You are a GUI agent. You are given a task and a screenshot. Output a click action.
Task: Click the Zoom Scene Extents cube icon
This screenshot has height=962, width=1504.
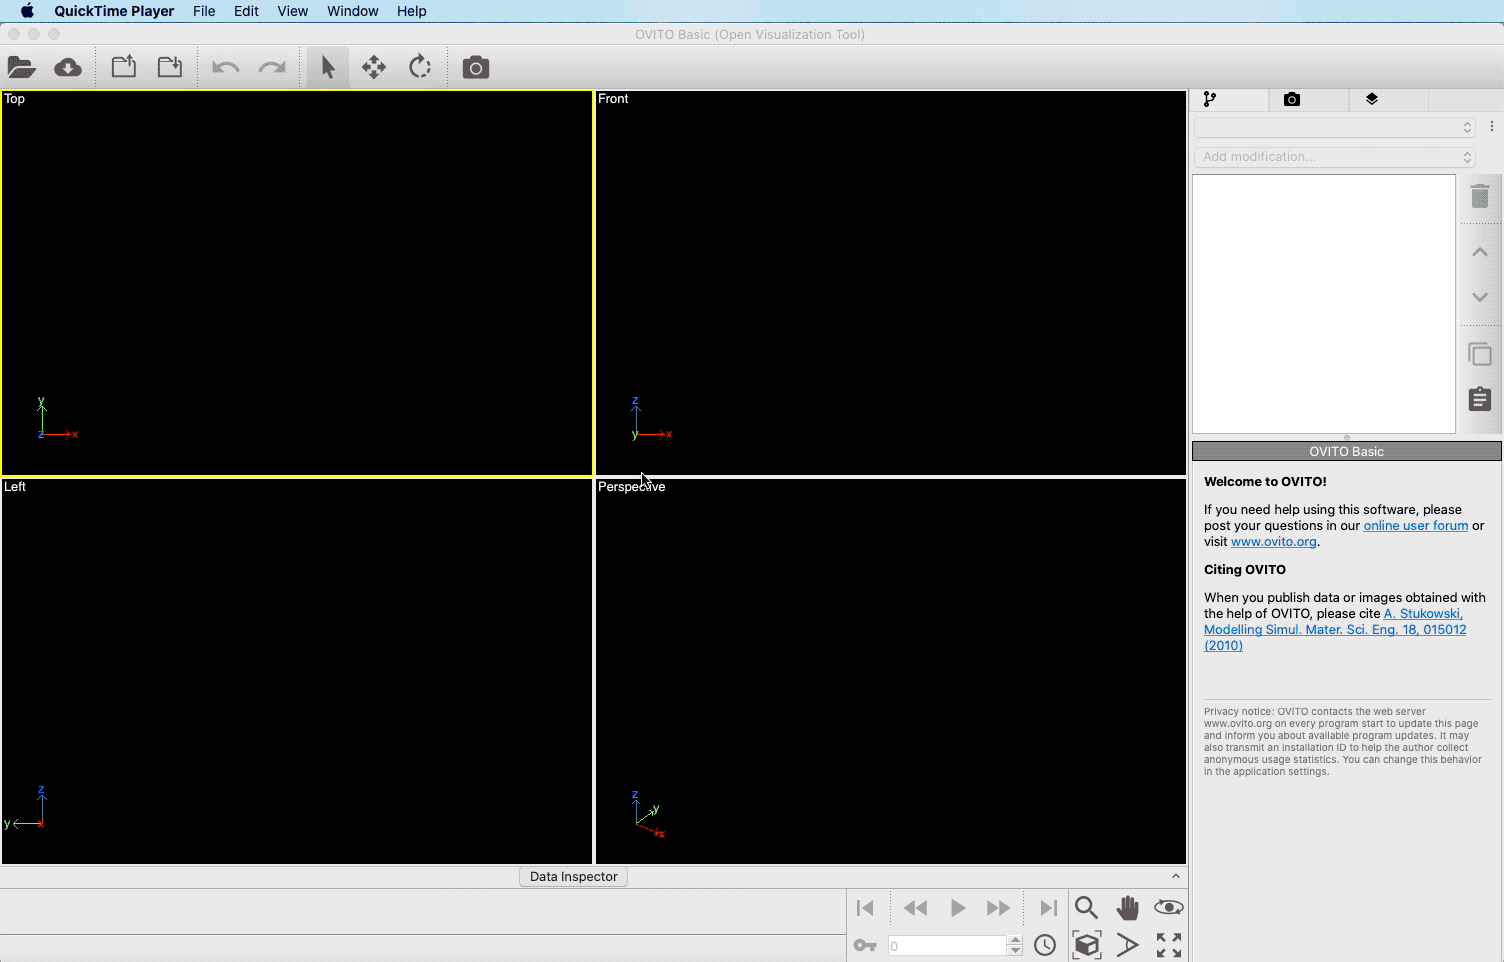1086,945
